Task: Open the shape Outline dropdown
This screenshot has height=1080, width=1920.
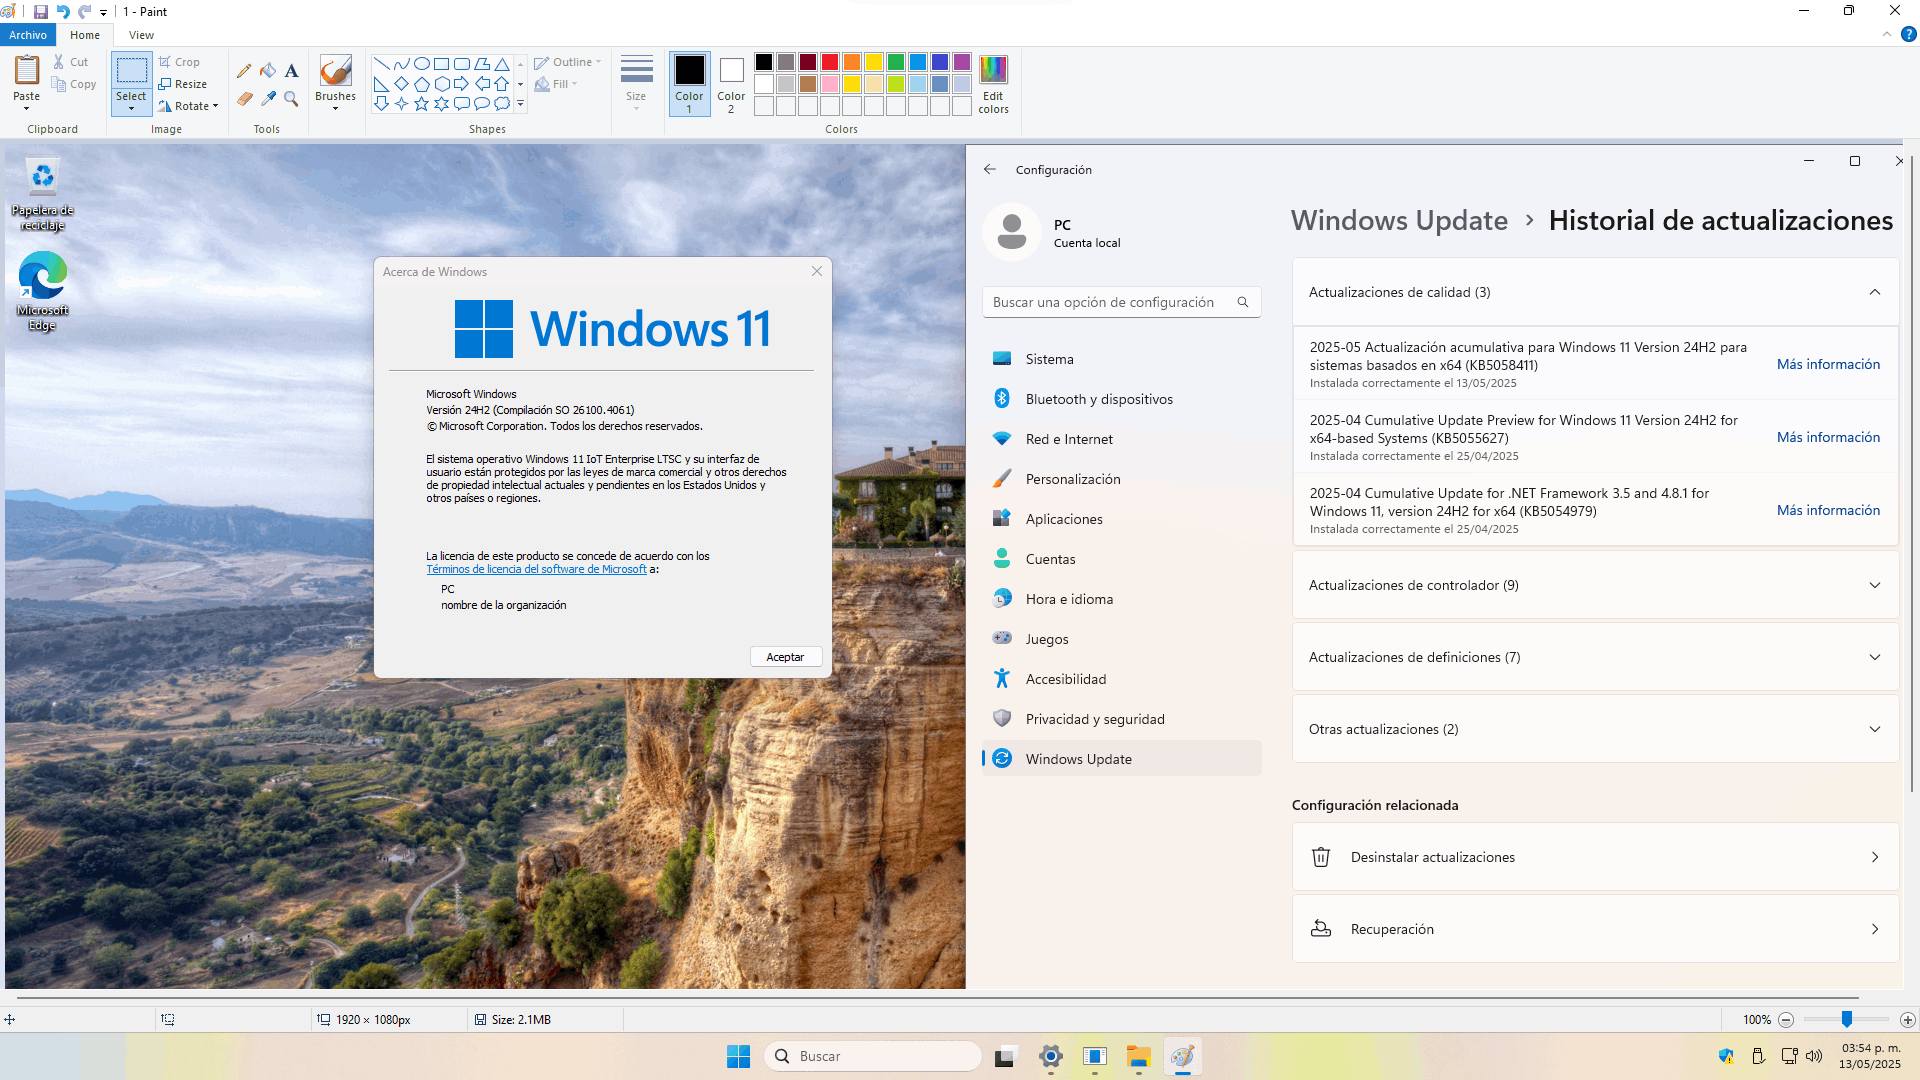Action: 568,62
